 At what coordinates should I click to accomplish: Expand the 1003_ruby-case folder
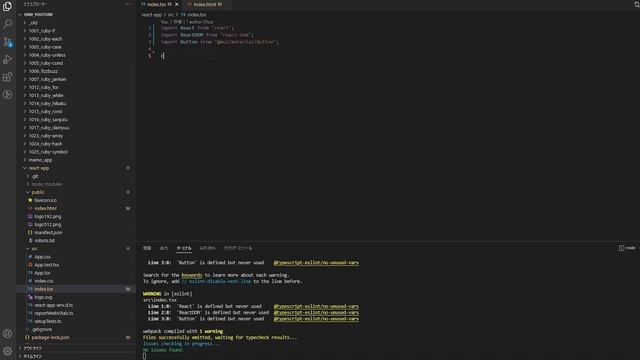[x=45, y=47]
